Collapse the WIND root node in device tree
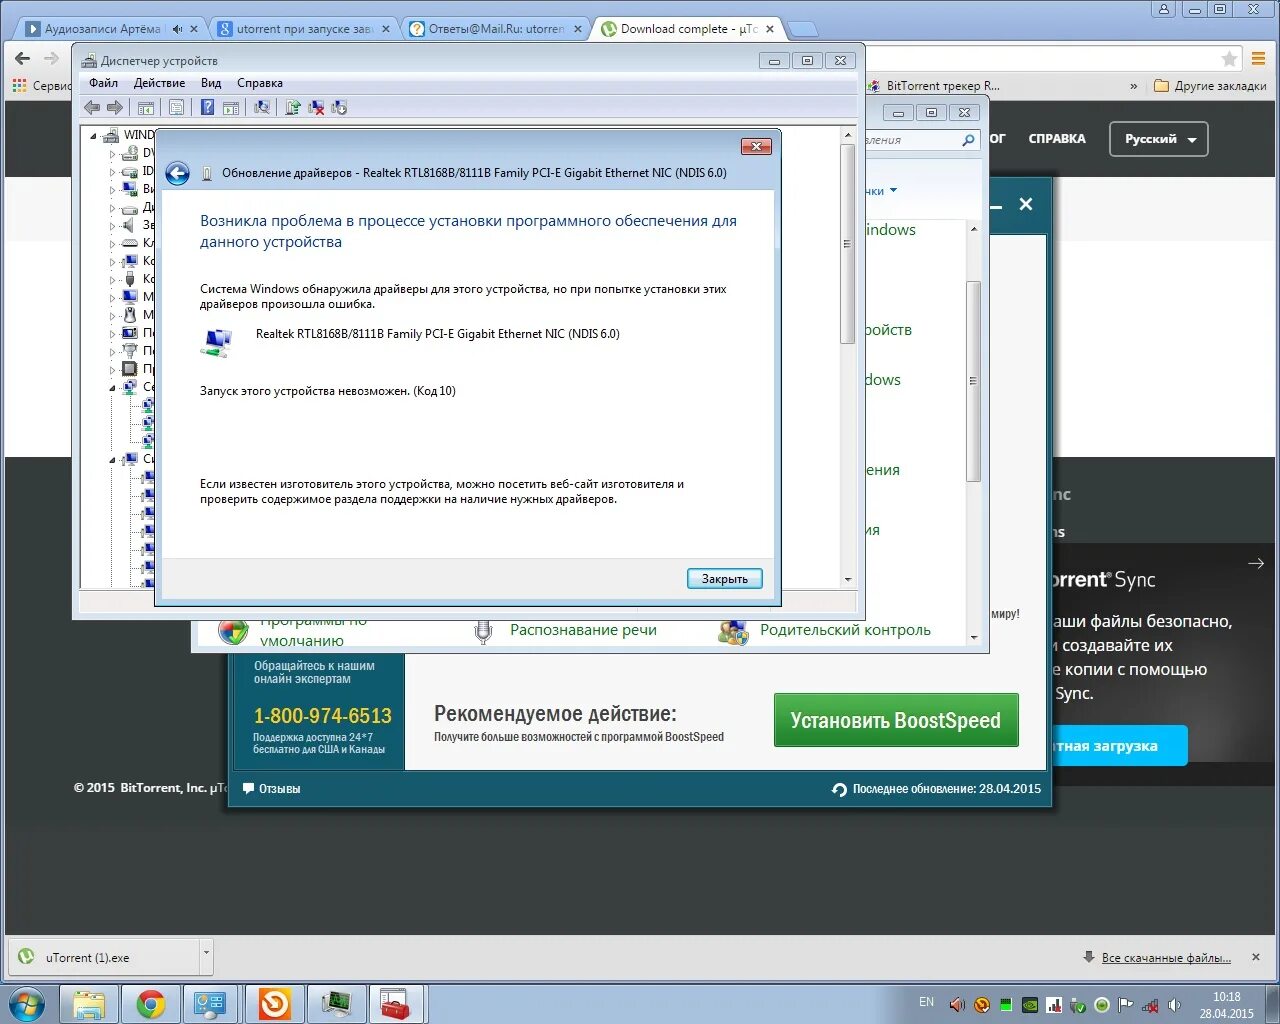The width and height of the screenshot is (1280, 1024). [x=94, y=135]
